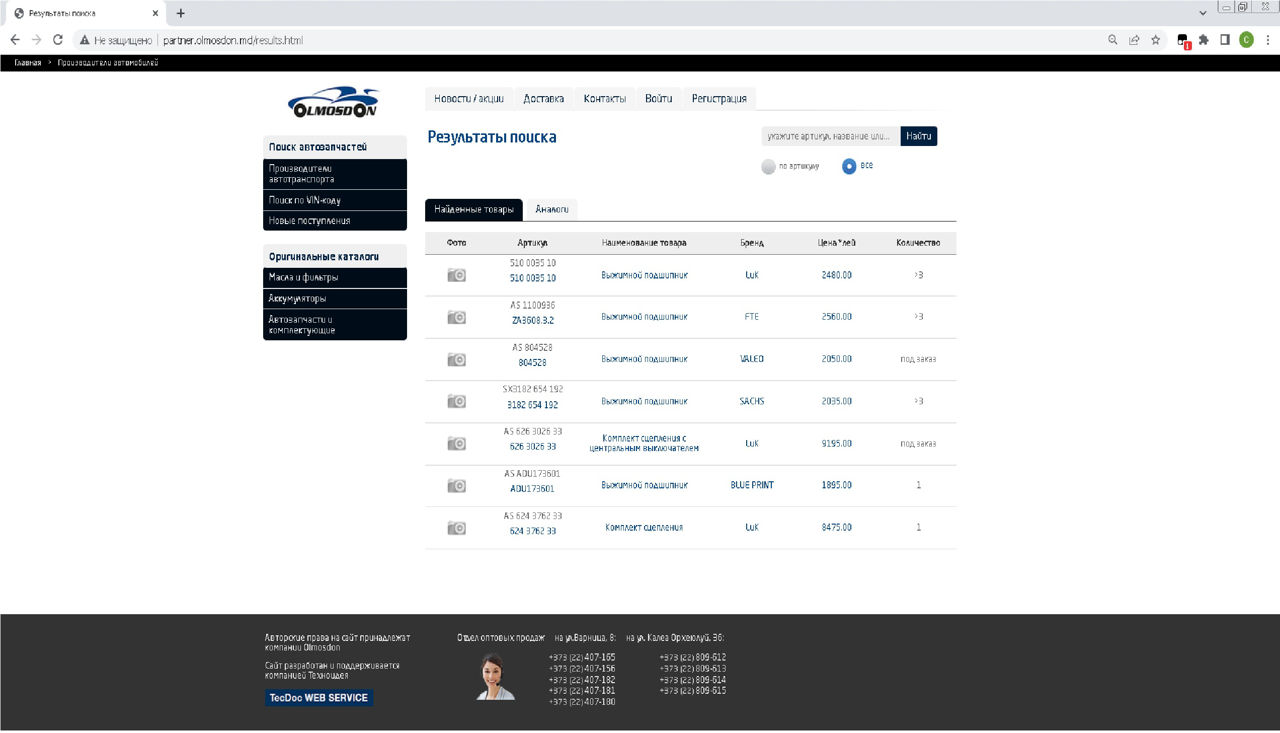1280x733 pixels.
Task: Click the zoom magnifier icon in address bar
Action: [1113, 40]
